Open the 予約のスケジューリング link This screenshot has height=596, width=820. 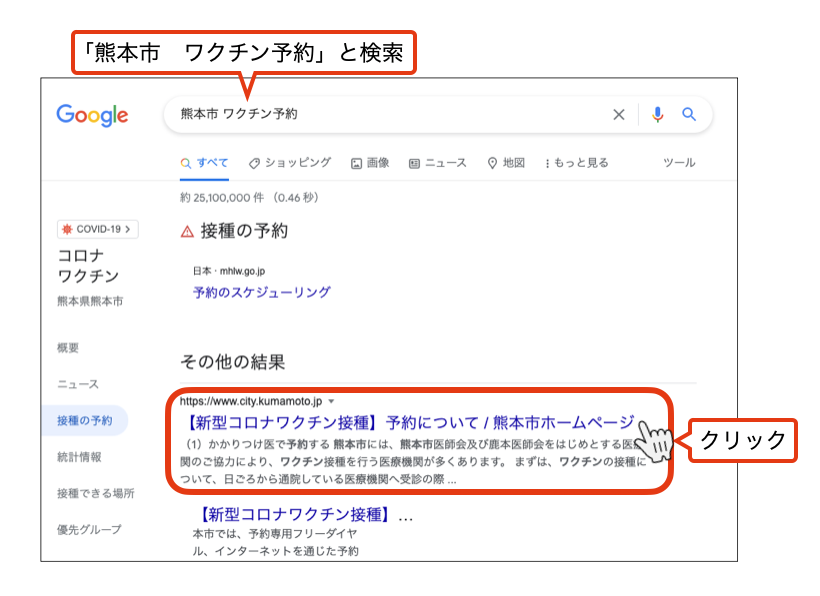coord(261,292)
